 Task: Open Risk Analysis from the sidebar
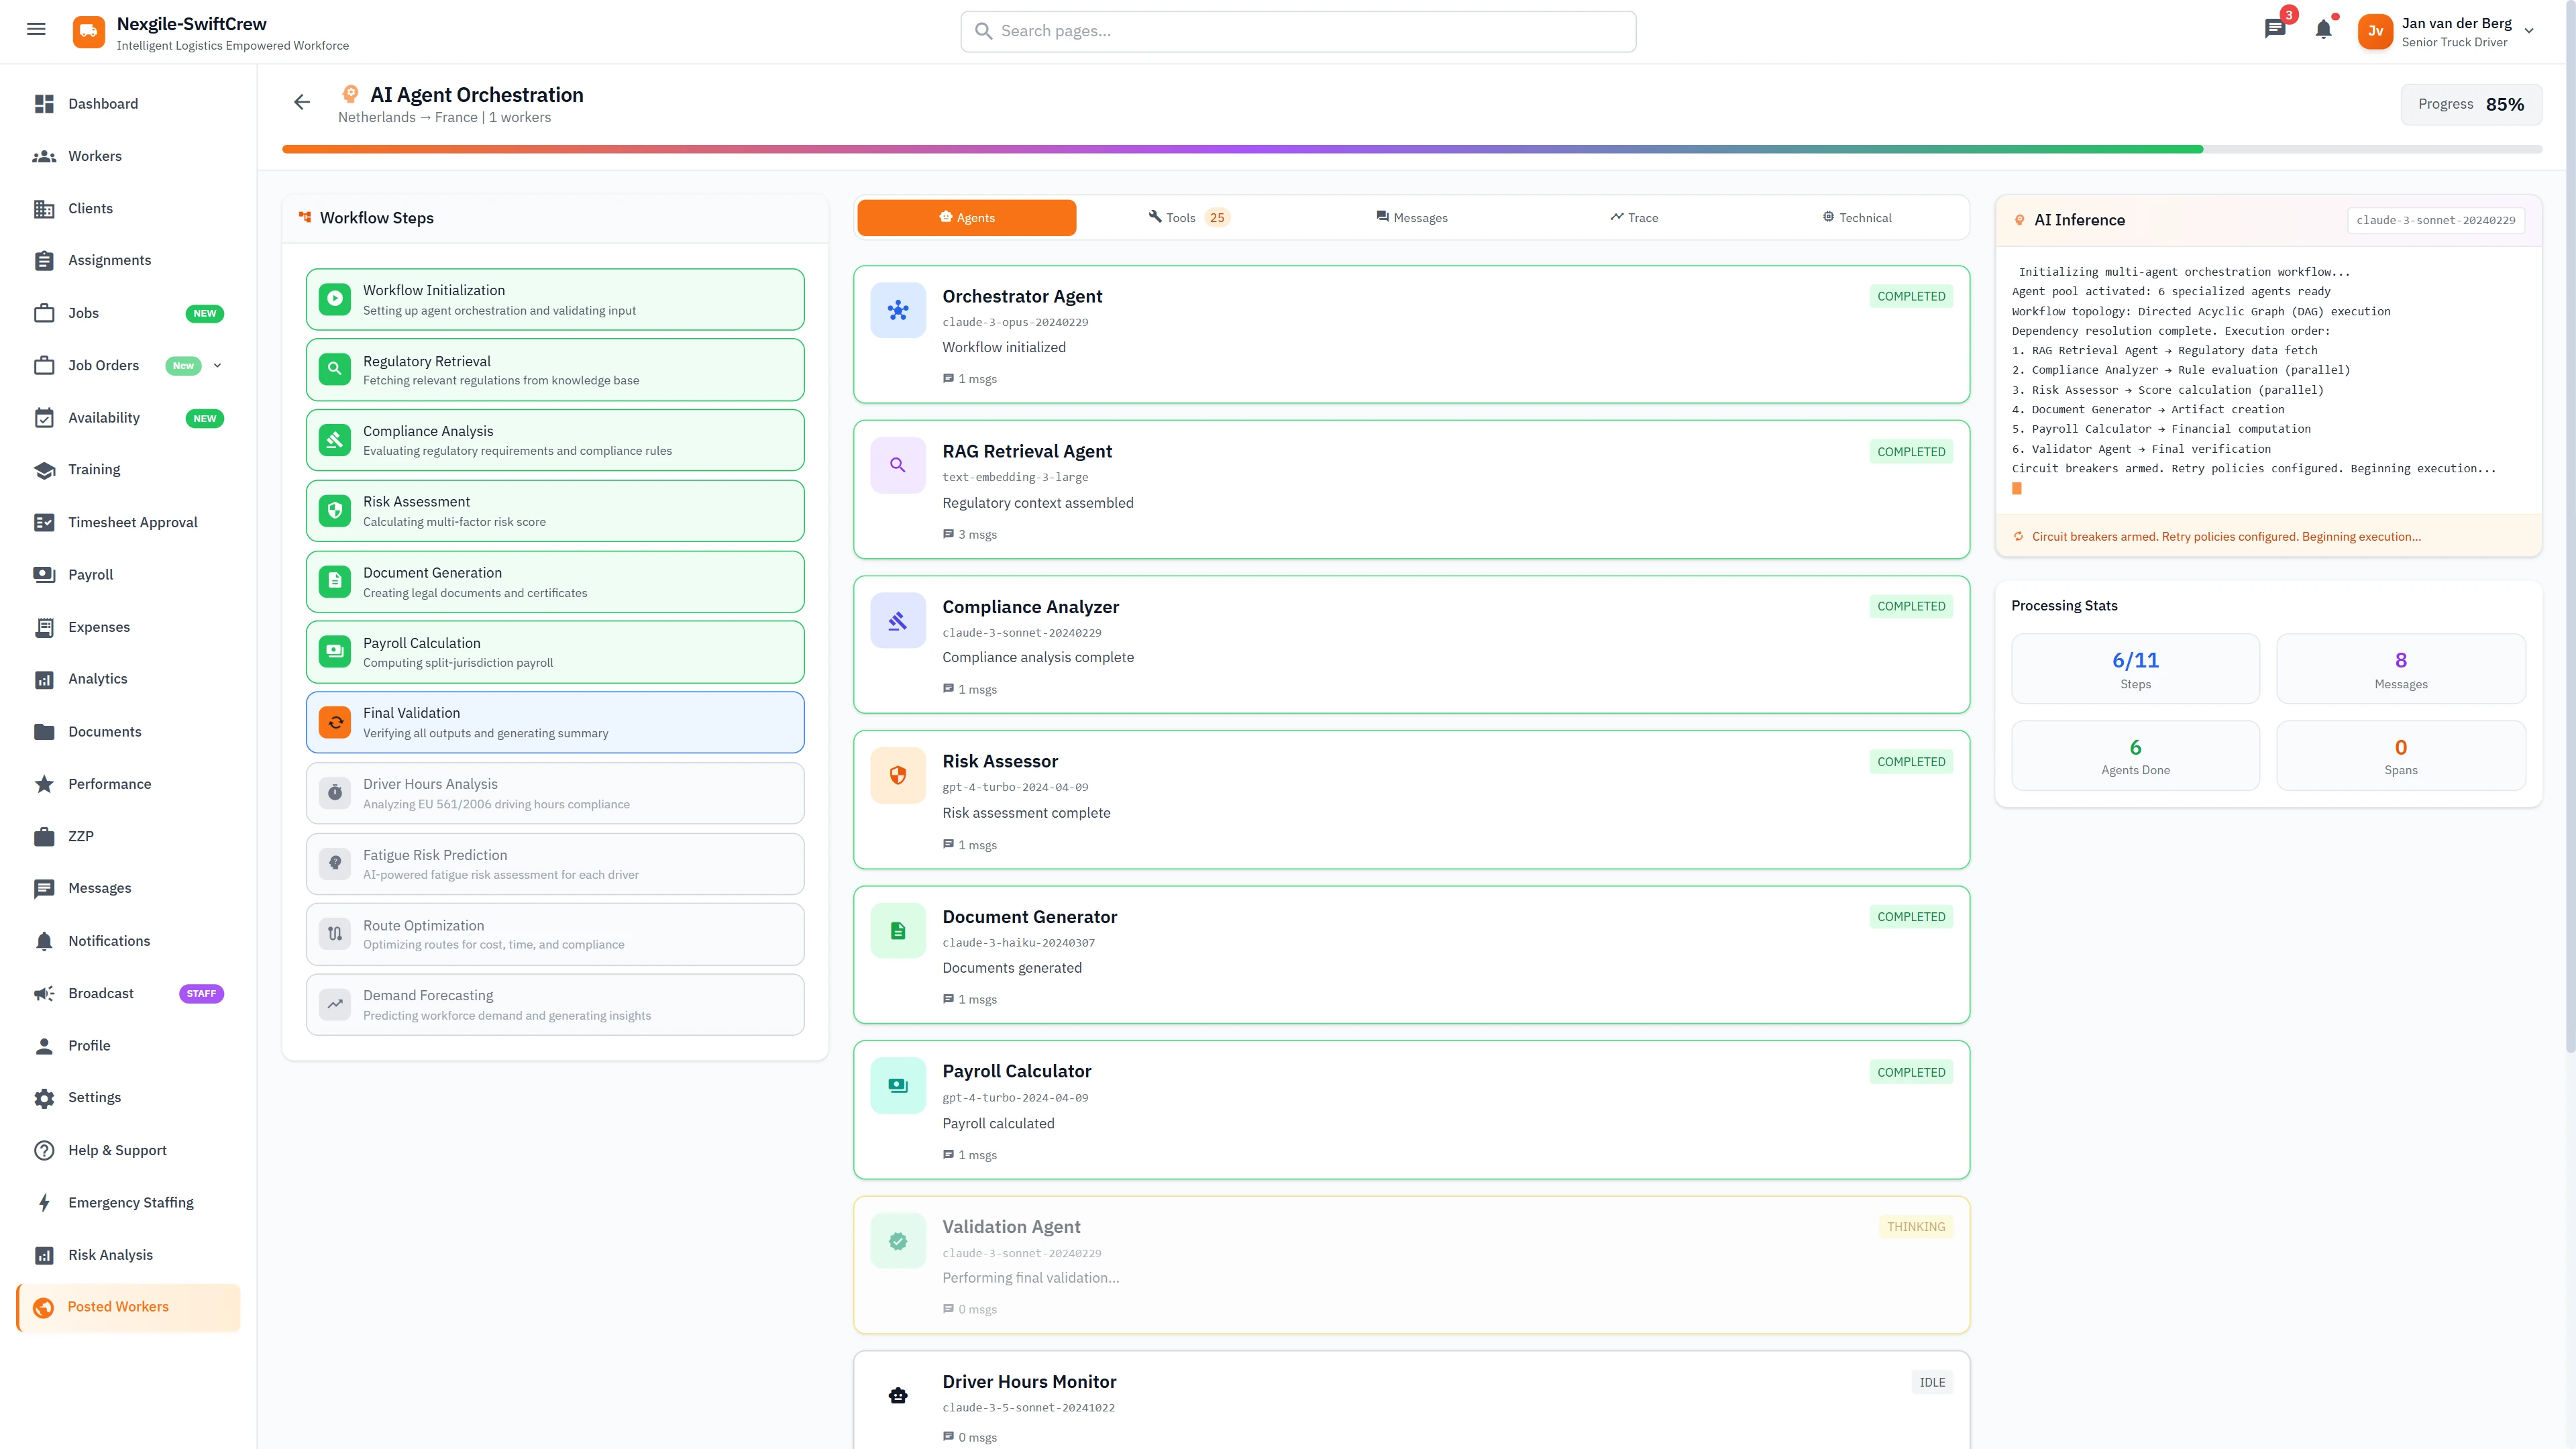click(110, 1254)
